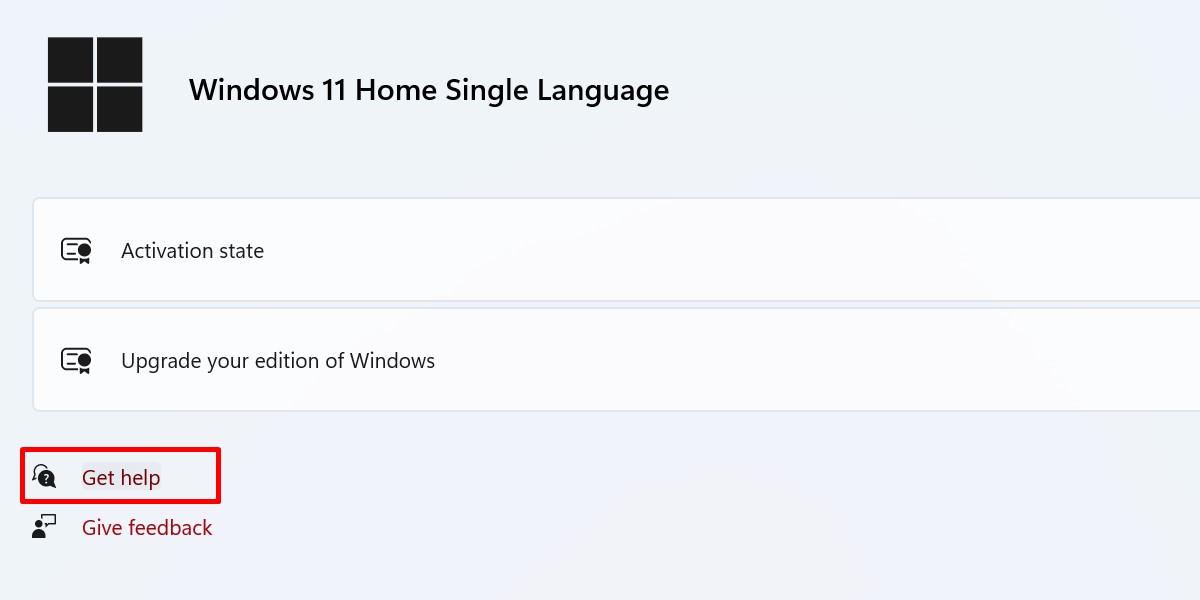Click the Windows 11 Home Single Language title
The height and width of the screenshot is (600, 1200).
[x=428, y=90]
